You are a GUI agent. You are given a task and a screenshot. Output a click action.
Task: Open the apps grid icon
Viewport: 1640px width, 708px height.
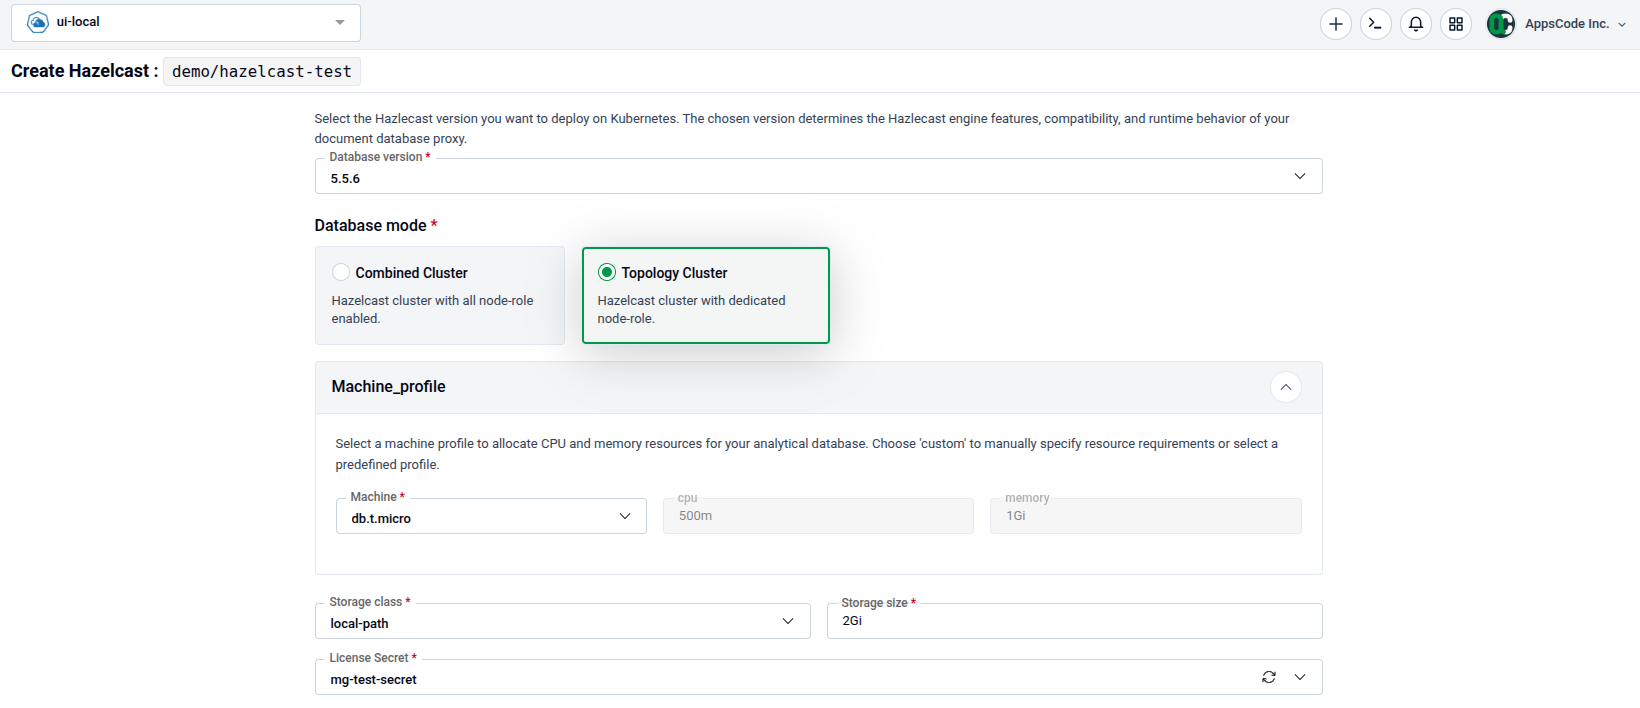pos(1455,24)
